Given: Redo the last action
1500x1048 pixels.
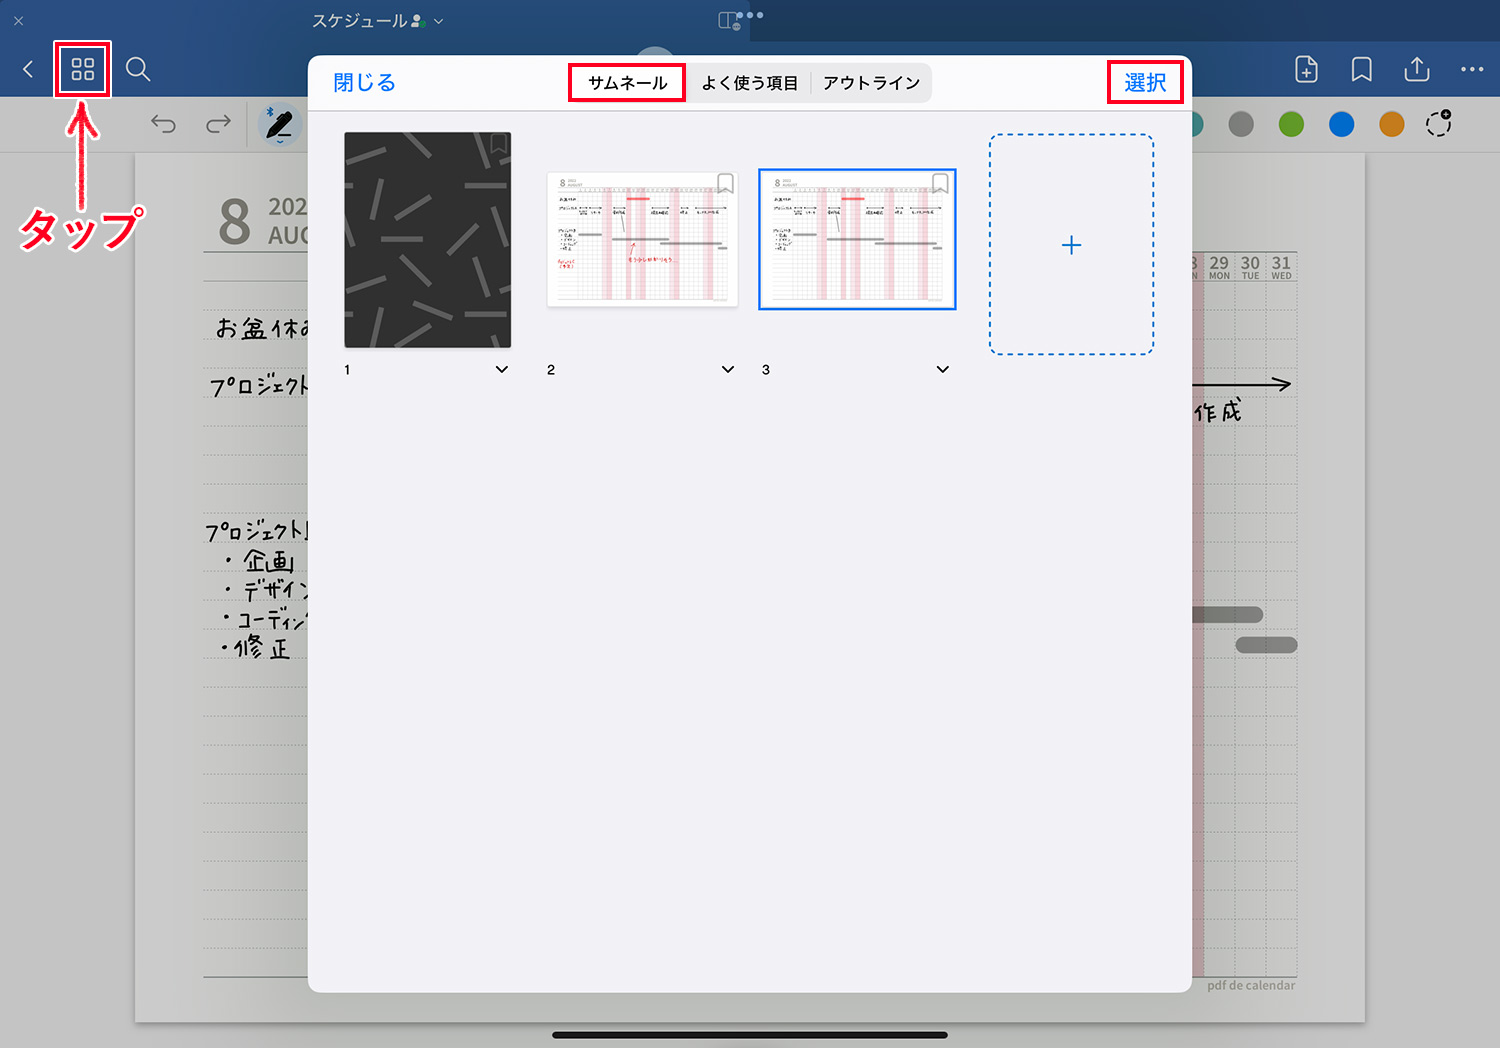Looking at the screenshot, I should (x=218, y=124).
